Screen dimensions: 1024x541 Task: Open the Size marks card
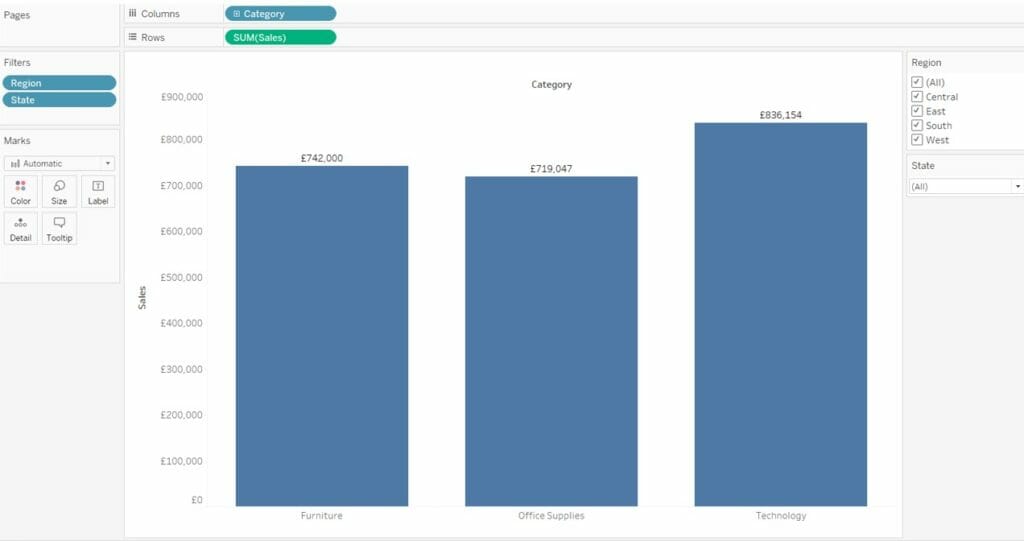[x=59, y=191]
